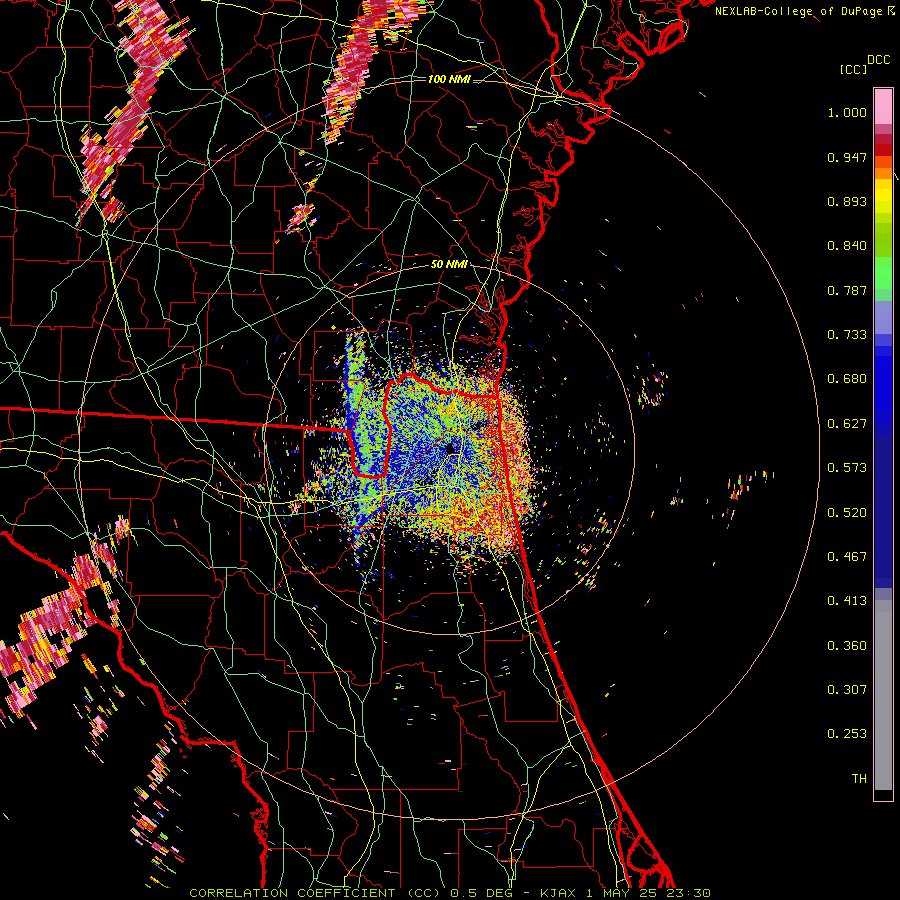
Task: Click the 23:30 timestamp in the caption
Action: [688, 893]
